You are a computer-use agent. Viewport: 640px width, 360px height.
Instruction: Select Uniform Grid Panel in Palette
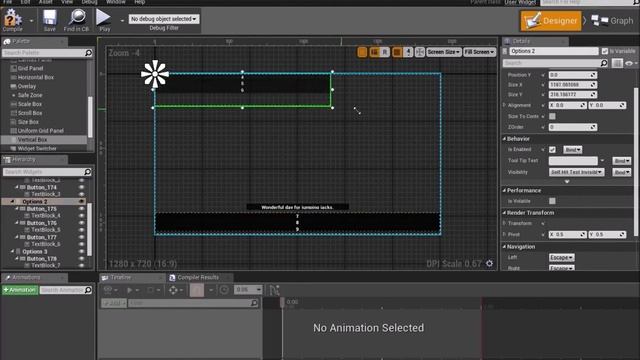click(40, 131)
